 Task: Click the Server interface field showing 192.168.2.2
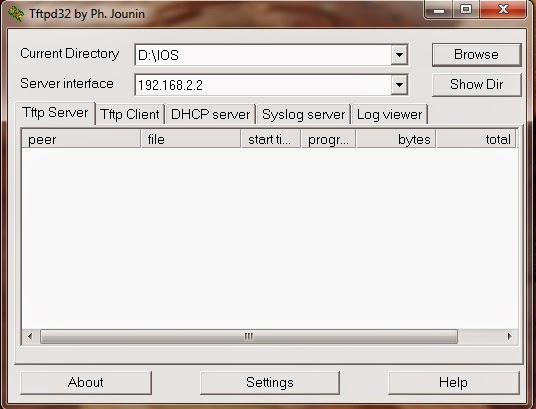coord(271,84)
